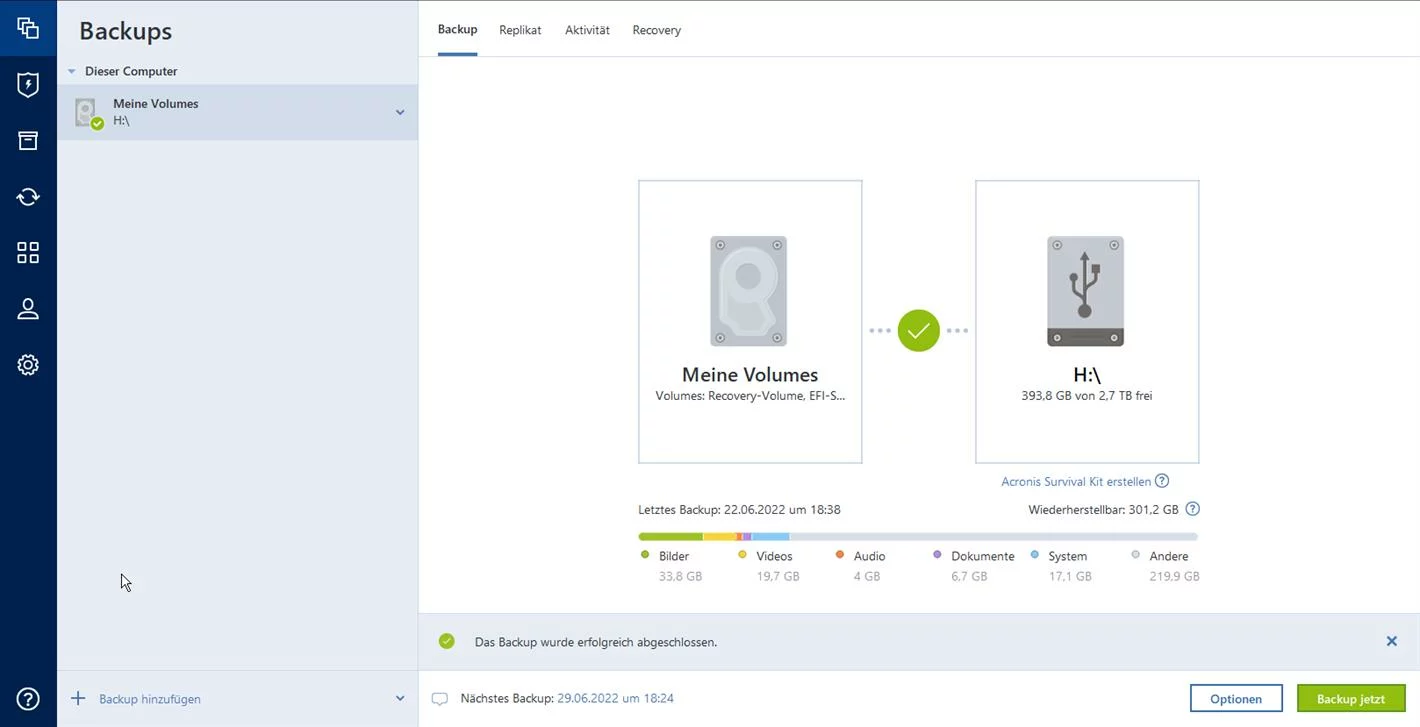The image size is (1420, 727).
Task: Click green Bilder segment of usage bar
Action: 670,537
